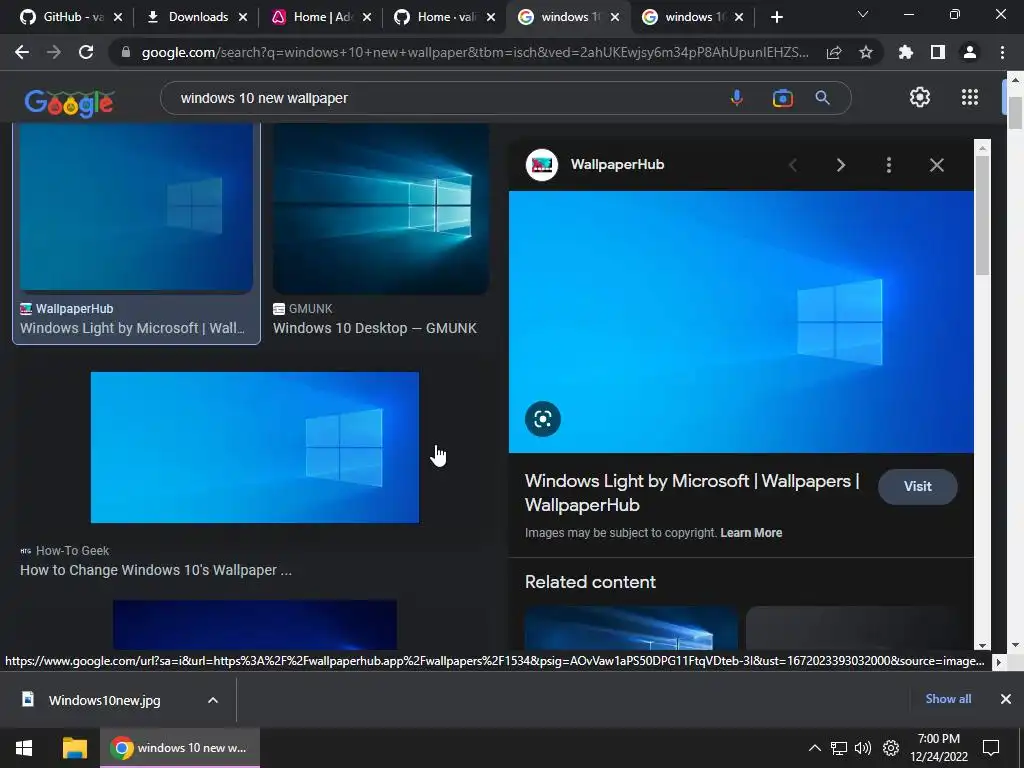Open Google quick settings gear
The height and width of the screenshot is (768, 1024).
[x=920, y=97]
